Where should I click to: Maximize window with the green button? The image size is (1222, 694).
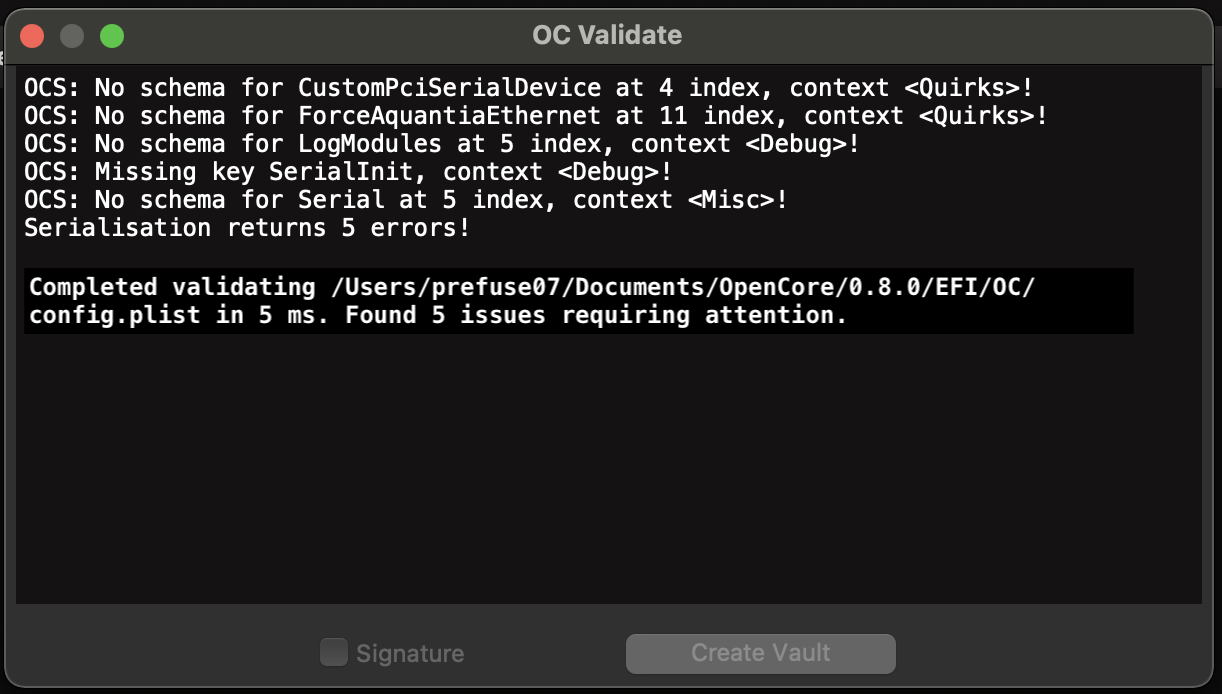[x=112, y=36]
